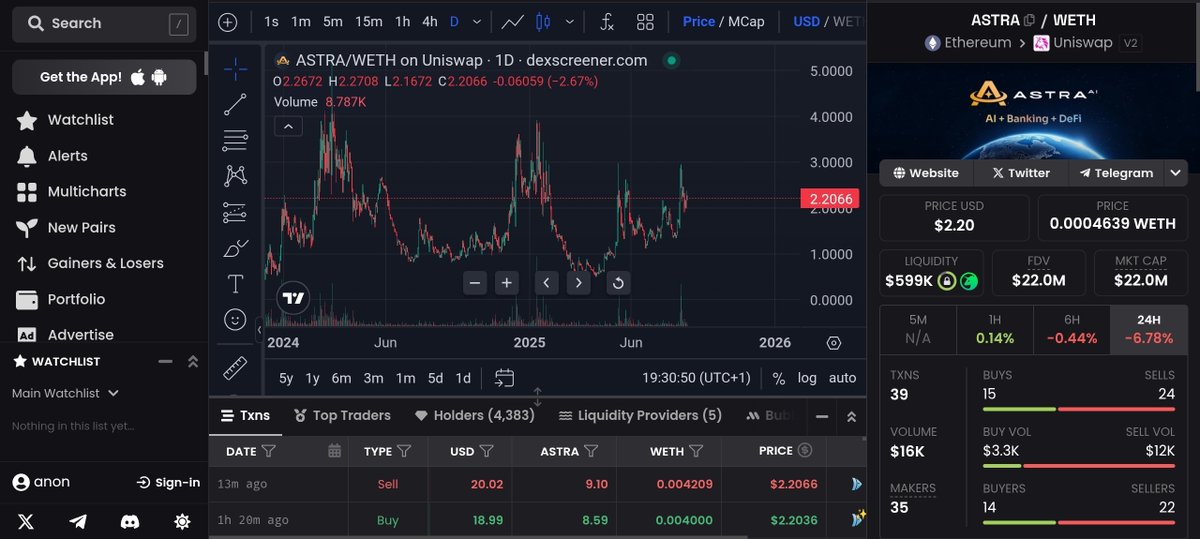Set chart range to 3m
The height and width of the screenshot is (539, 1200).
tap(373, 378)
